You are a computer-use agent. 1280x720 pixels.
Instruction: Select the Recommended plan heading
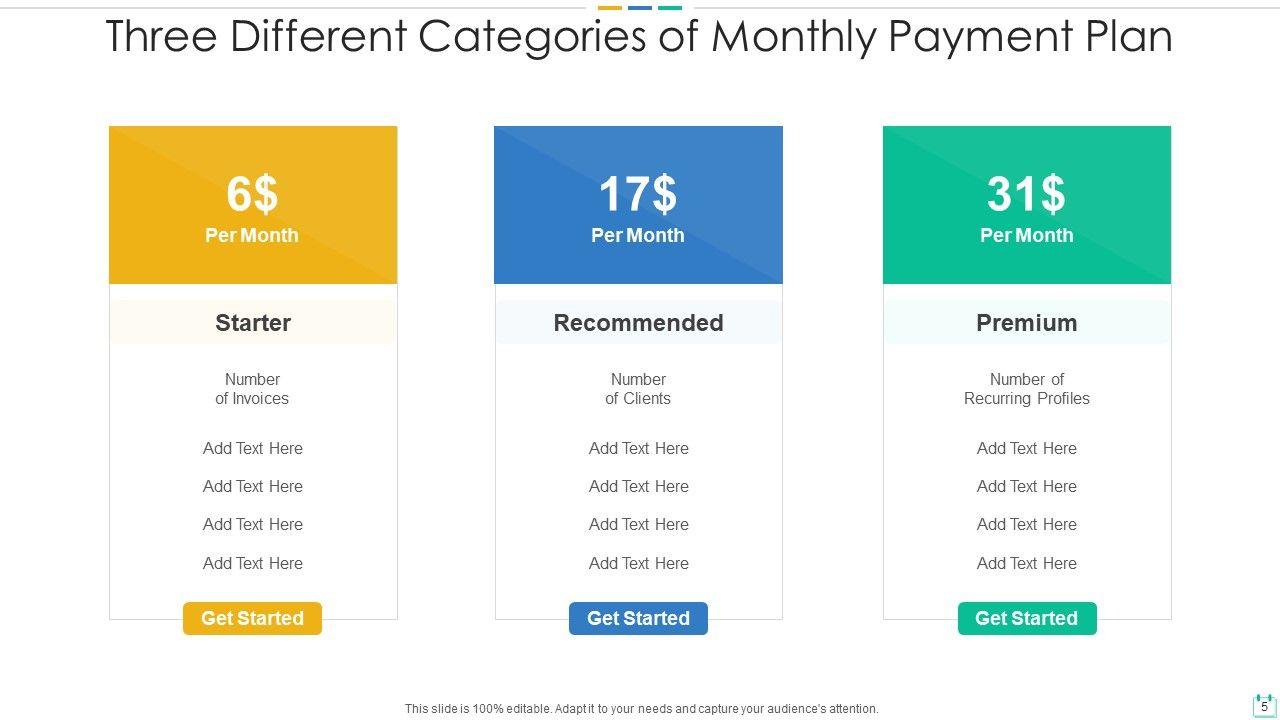(638, 323)
